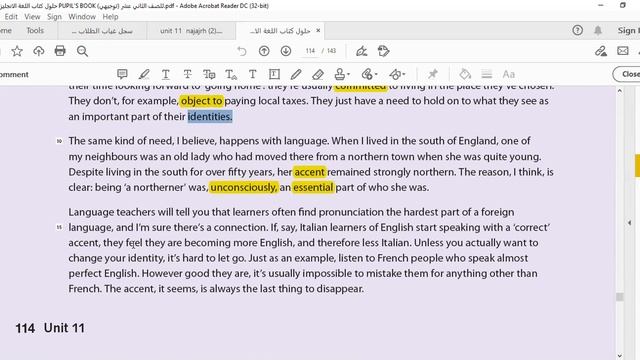The width and height of the screenshot is (640, 360).
Task: Click the color fill bucket icon
Action: pos(465,74)
